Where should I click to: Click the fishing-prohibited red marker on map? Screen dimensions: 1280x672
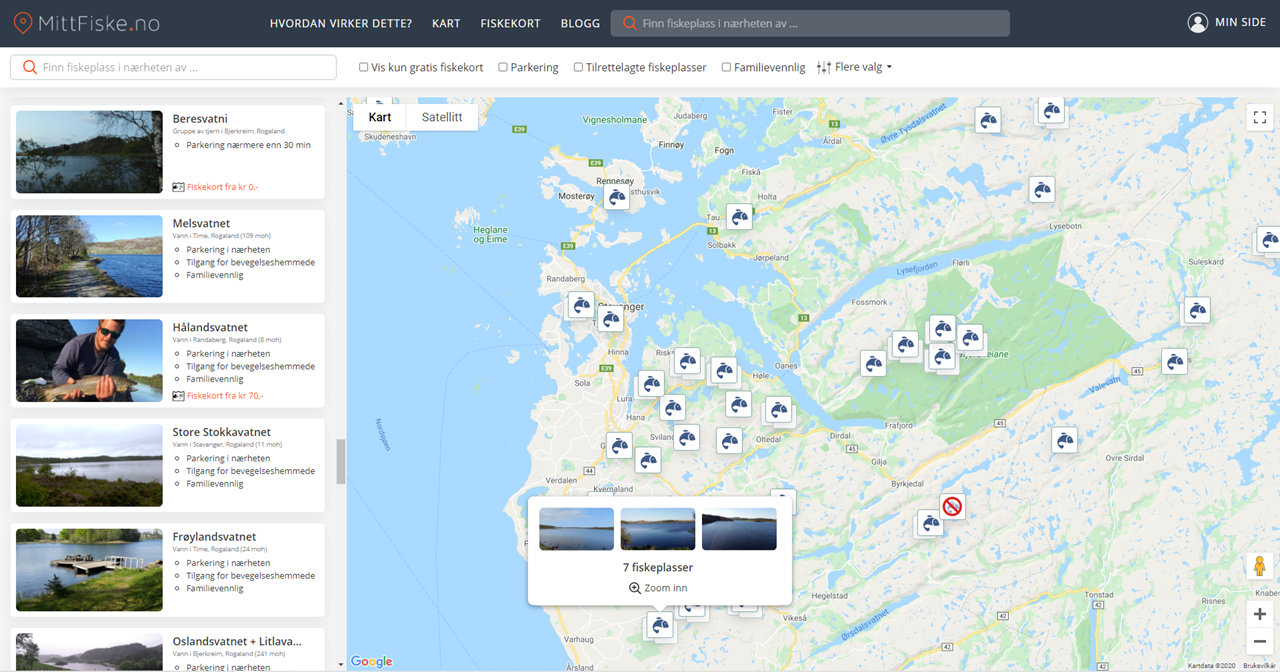[952, 507]
